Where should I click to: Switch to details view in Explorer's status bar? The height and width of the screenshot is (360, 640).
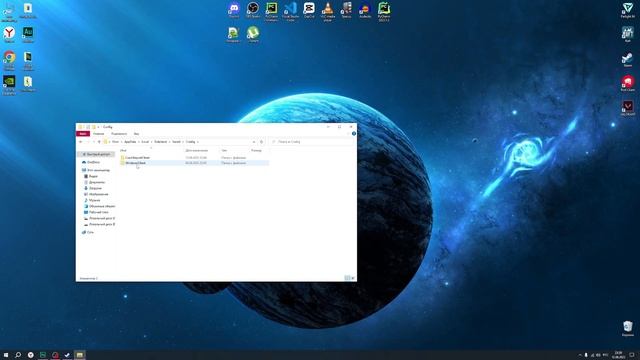(x=347, y=278)
